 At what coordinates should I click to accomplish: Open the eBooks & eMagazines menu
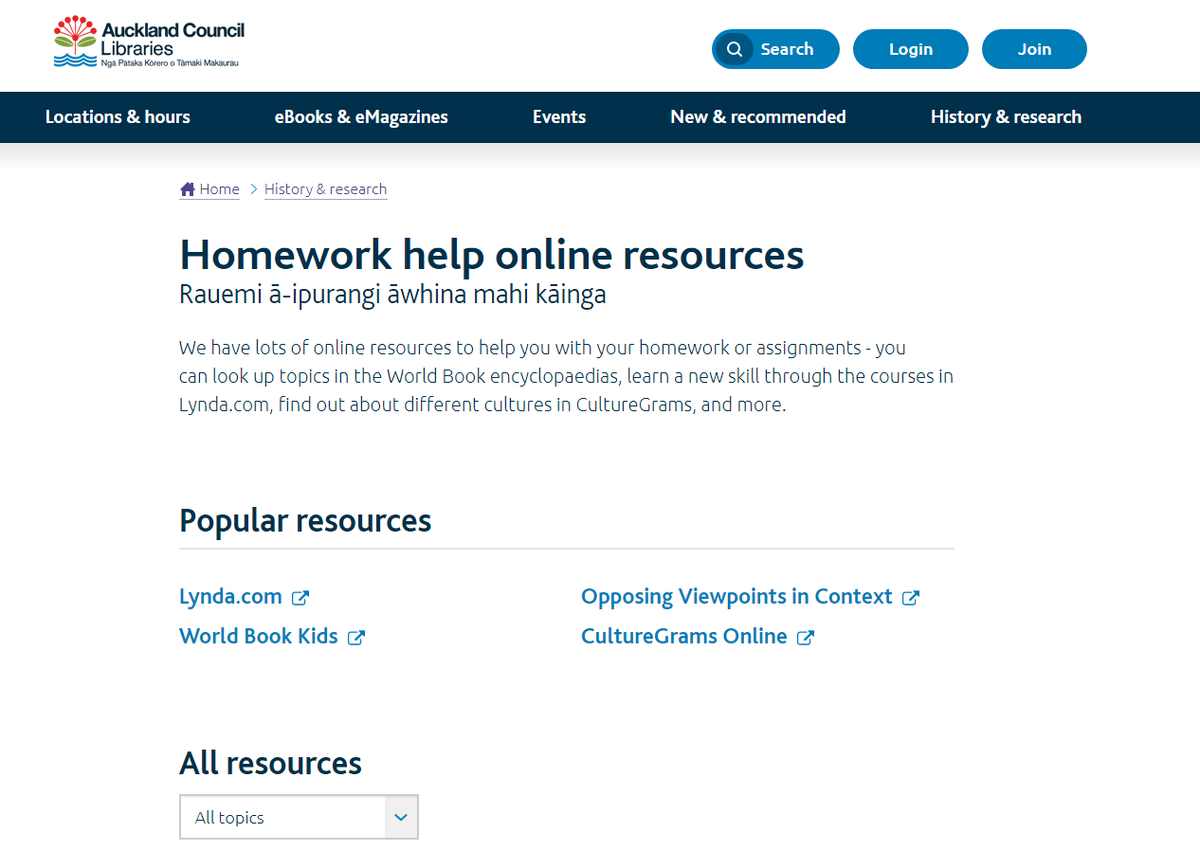[361, 117]
